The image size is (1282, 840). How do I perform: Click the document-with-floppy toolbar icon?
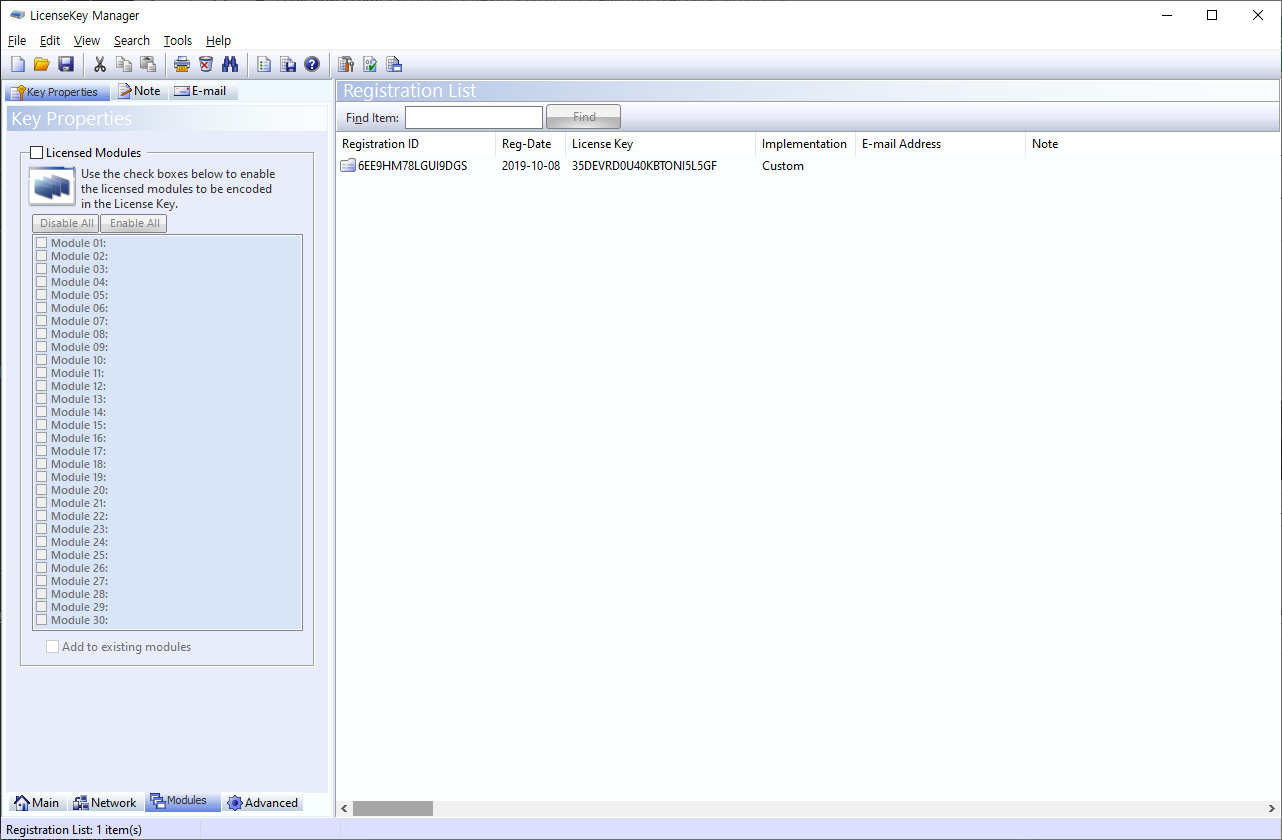pos(288,65)
